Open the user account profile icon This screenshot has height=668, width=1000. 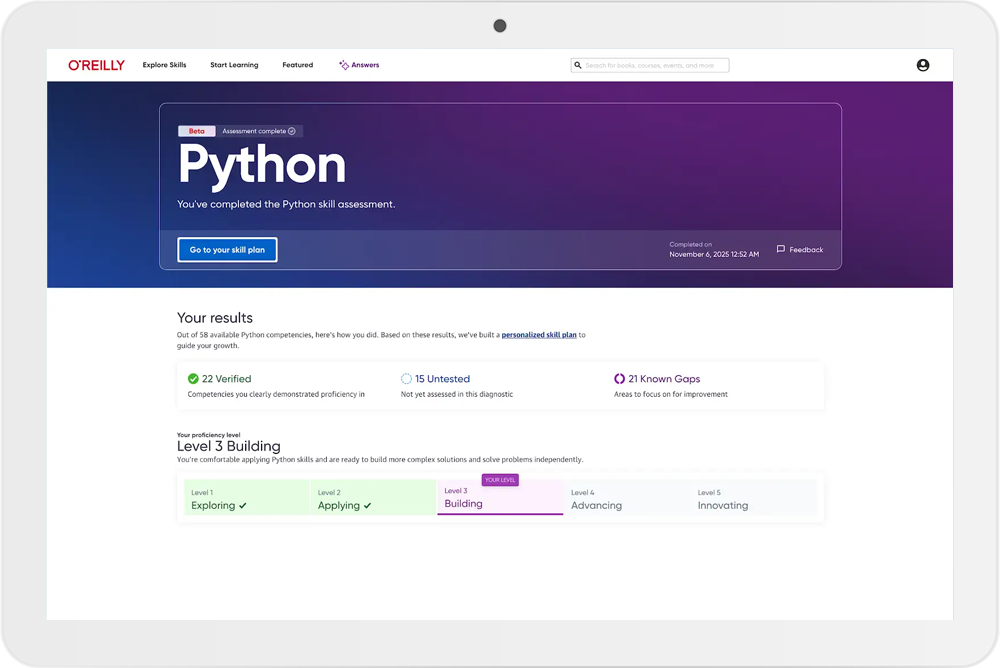coord(922,65)
